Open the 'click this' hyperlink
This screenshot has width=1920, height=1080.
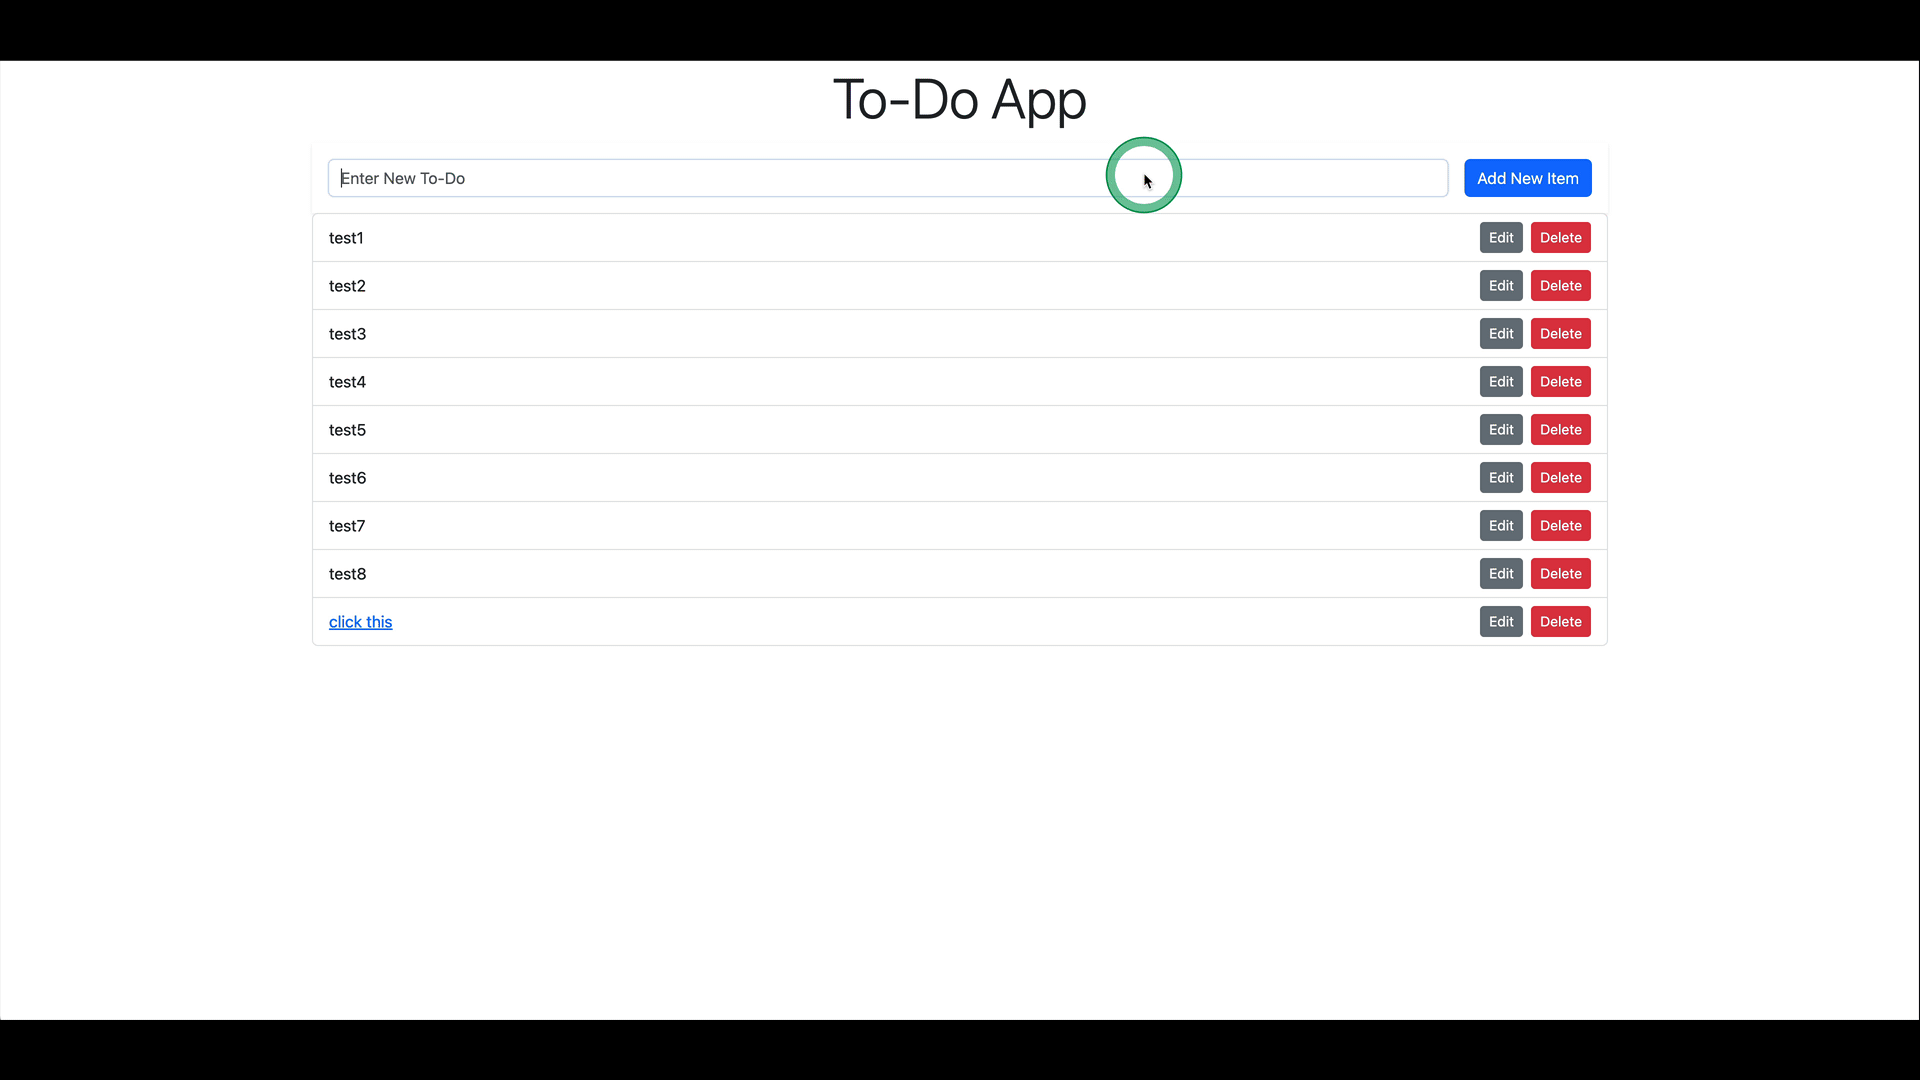click(360, 621)
